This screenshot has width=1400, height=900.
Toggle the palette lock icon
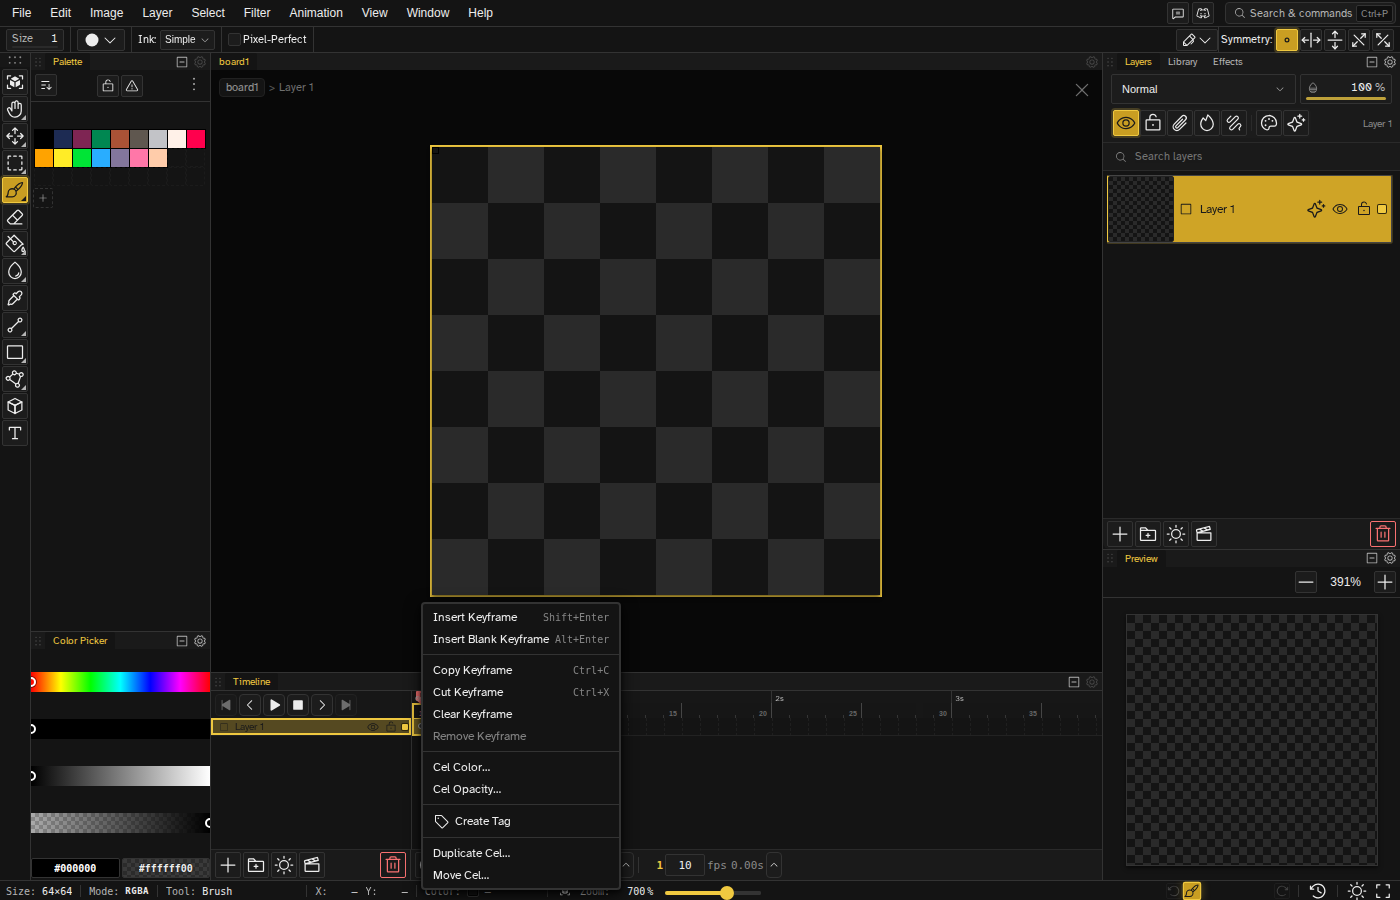click(108, 86)
